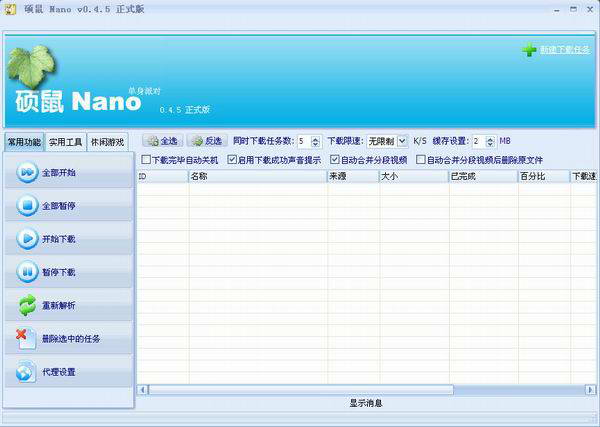600x427 pixels.
Task: Switch to the 实用工具 tab
Action: (x=66, y=142)
